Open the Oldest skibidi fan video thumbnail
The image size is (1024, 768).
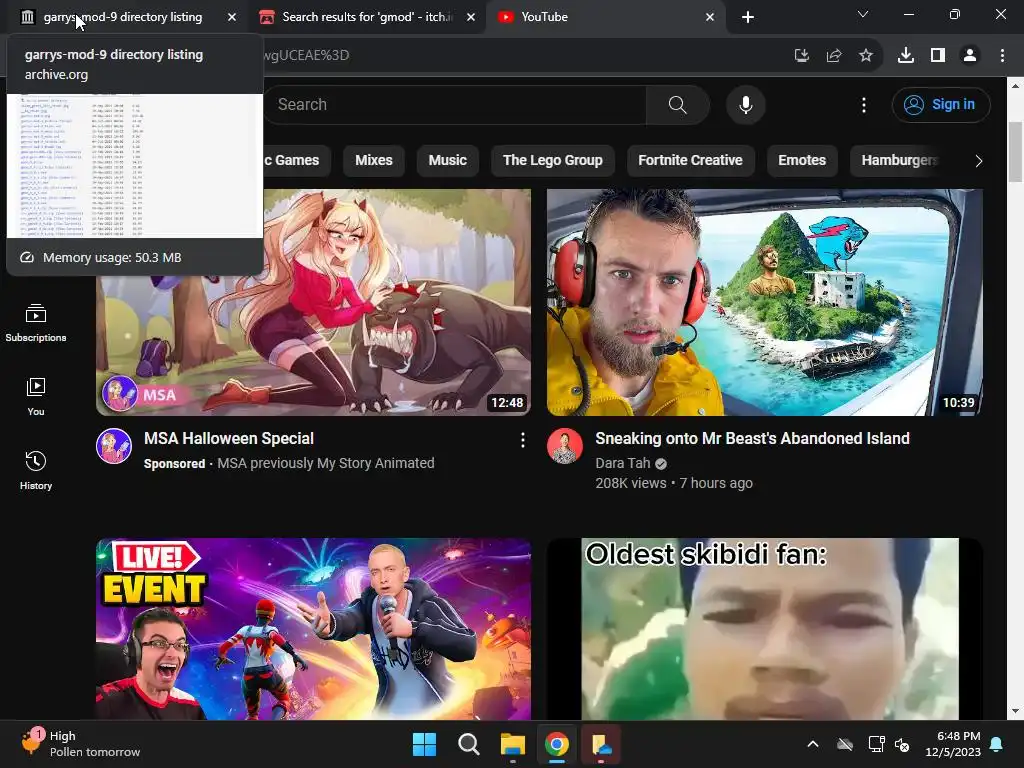click(x=765, y=629)
